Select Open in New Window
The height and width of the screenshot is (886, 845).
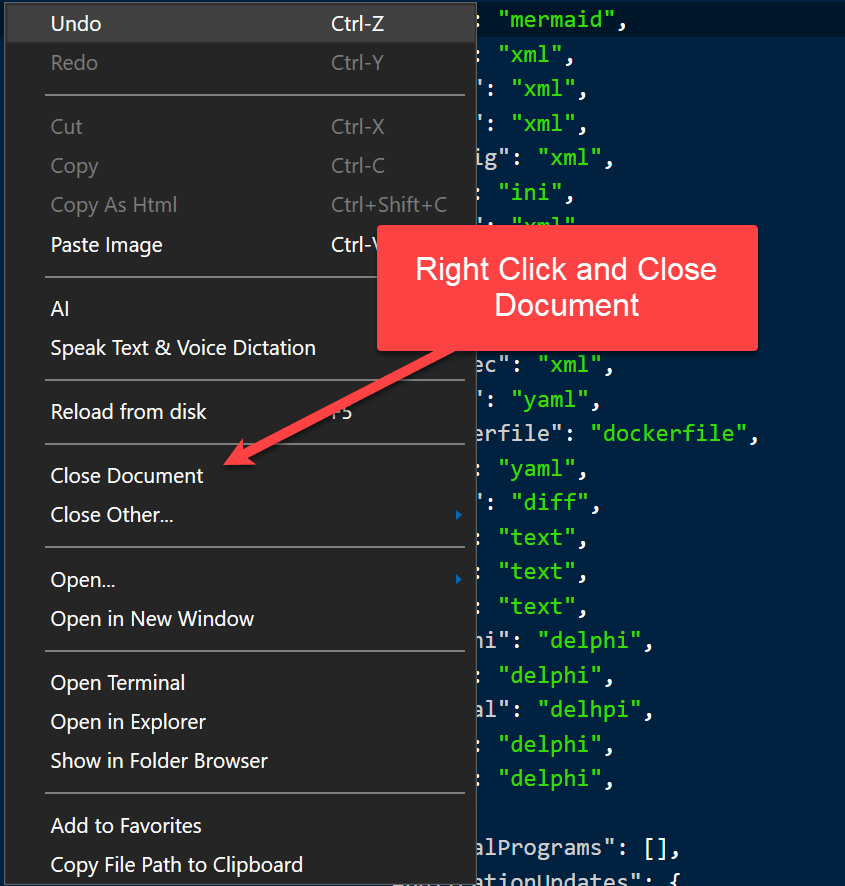pyautogui.click(x=240, y=619)
